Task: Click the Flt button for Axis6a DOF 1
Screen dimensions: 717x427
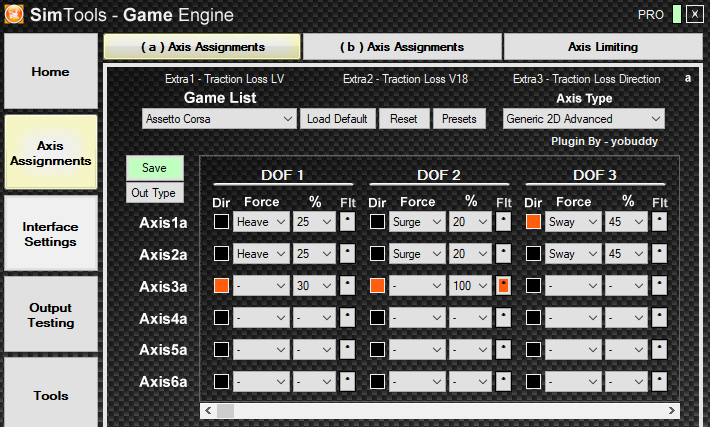Action: click(348, 380)
